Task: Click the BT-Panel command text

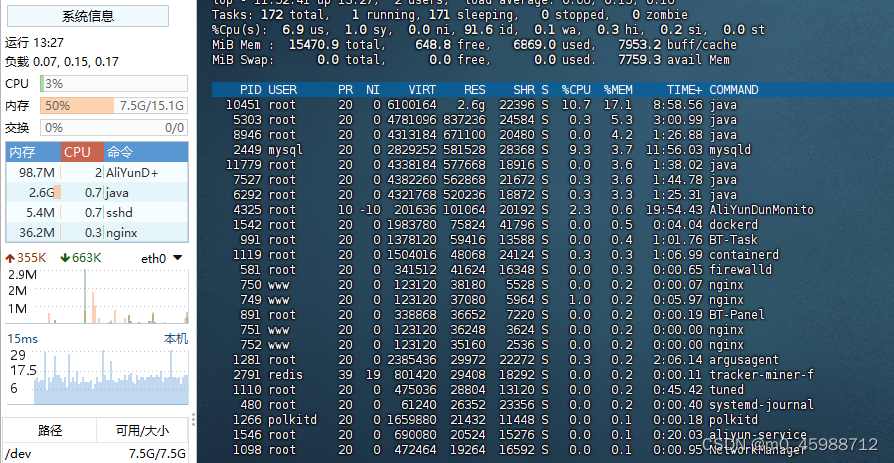Action: point(737,315)
